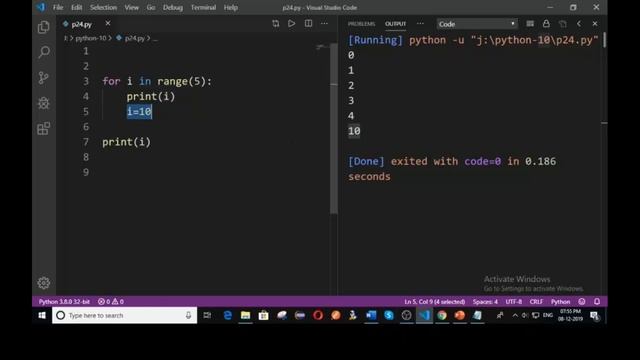Open the Opera browser taskbar icon
The width and height of the screenshot is (640, 360).
[318, 316]
